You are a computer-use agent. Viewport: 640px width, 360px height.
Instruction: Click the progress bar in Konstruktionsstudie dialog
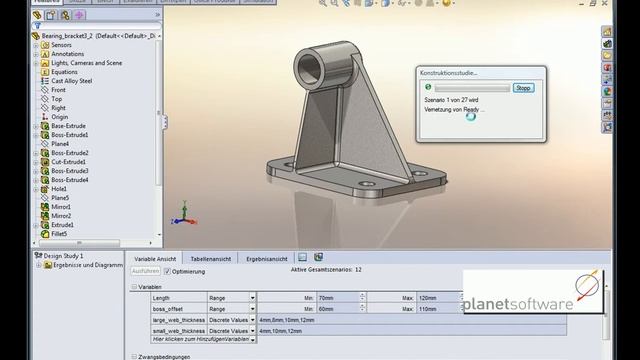pos(472,88)
